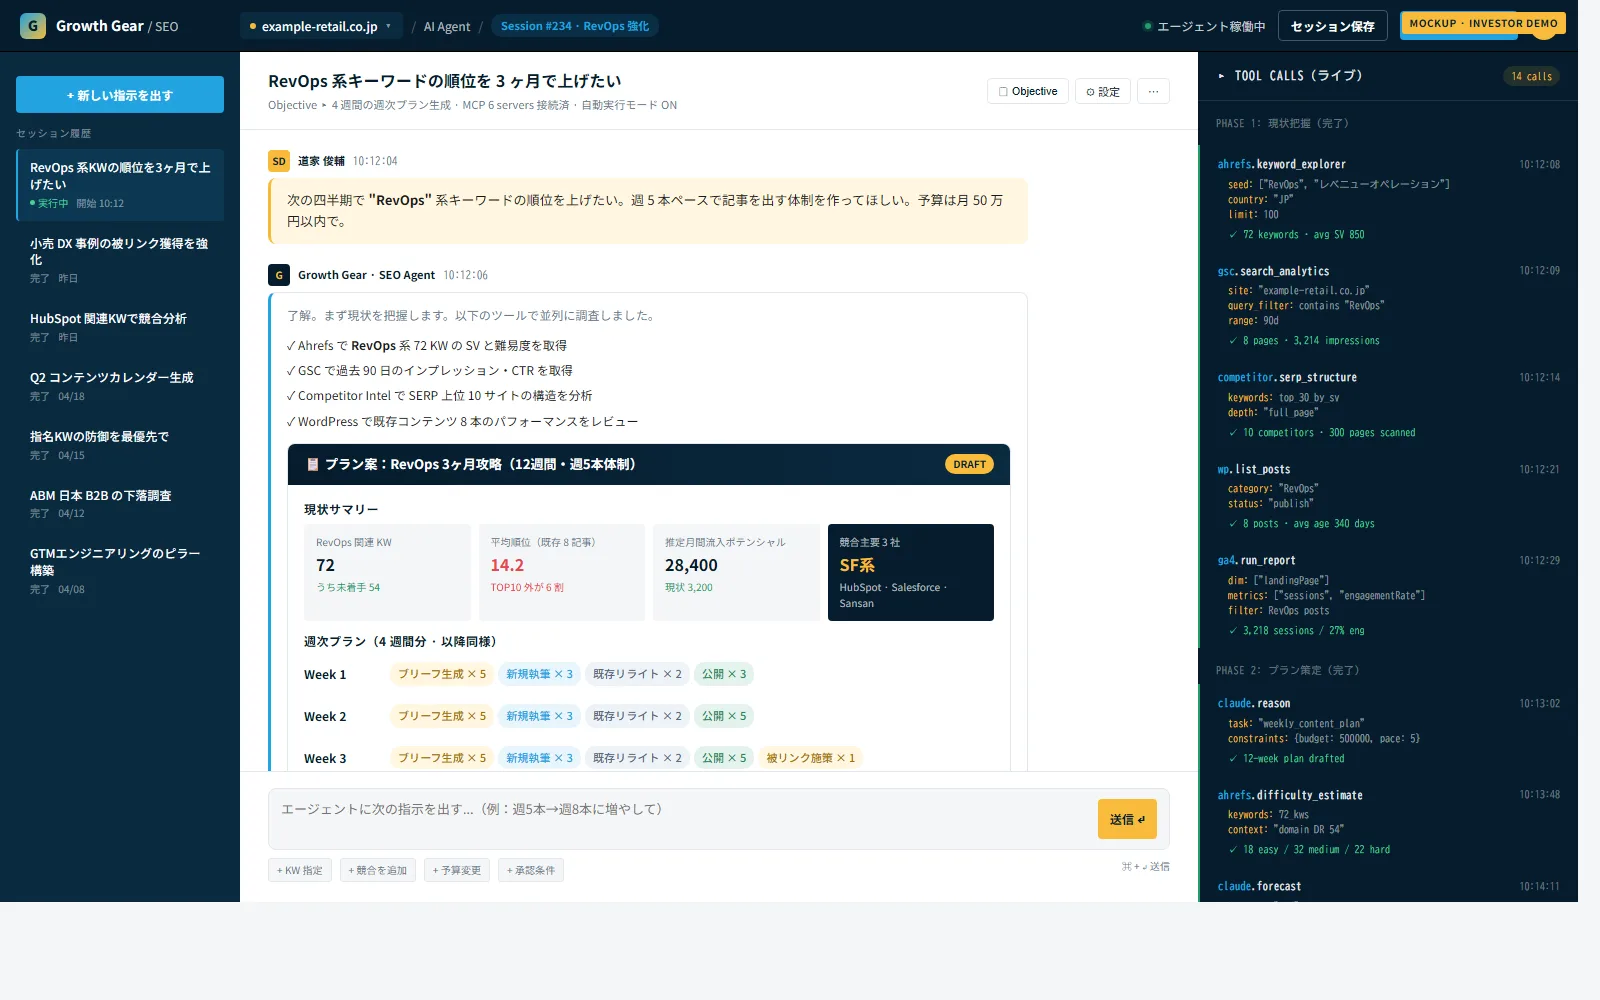Open the gsc.search_analytics tool call
This screenshot has height=1000, width=1600.
point(1388,306)
